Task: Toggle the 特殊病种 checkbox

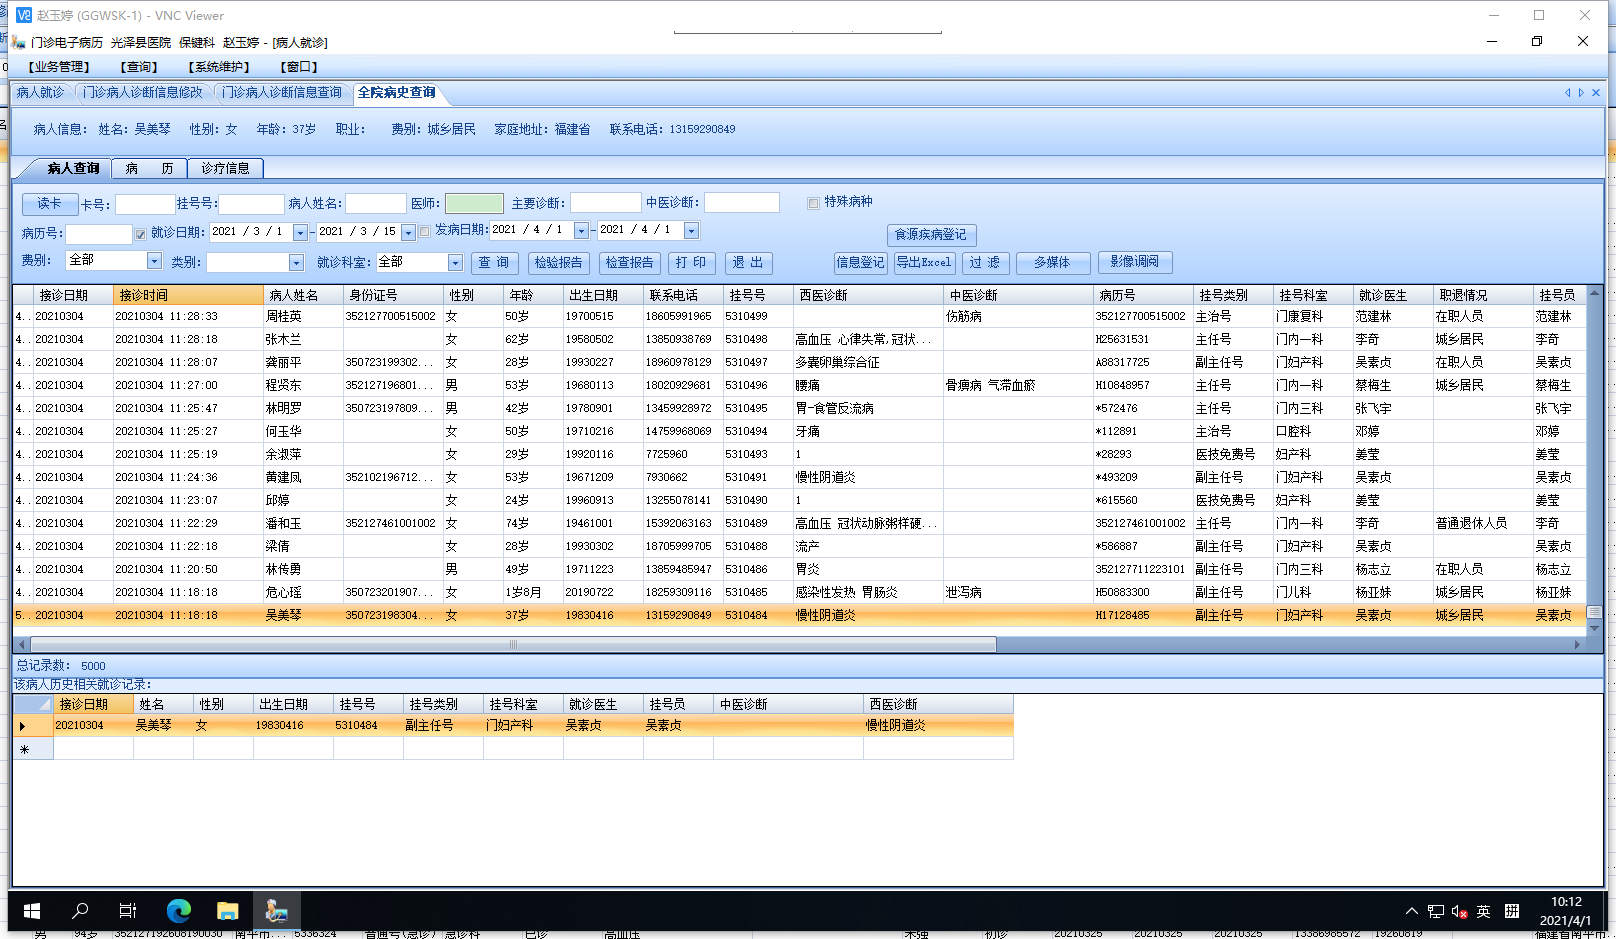Action: coord(814,203)
